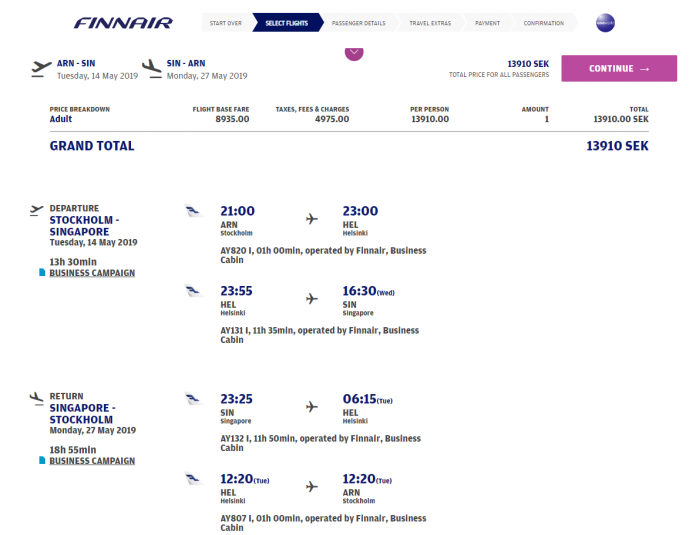Click the Stockholm - Singapore route heading
This screenshot has height=535, width=696.
point(84,226)
